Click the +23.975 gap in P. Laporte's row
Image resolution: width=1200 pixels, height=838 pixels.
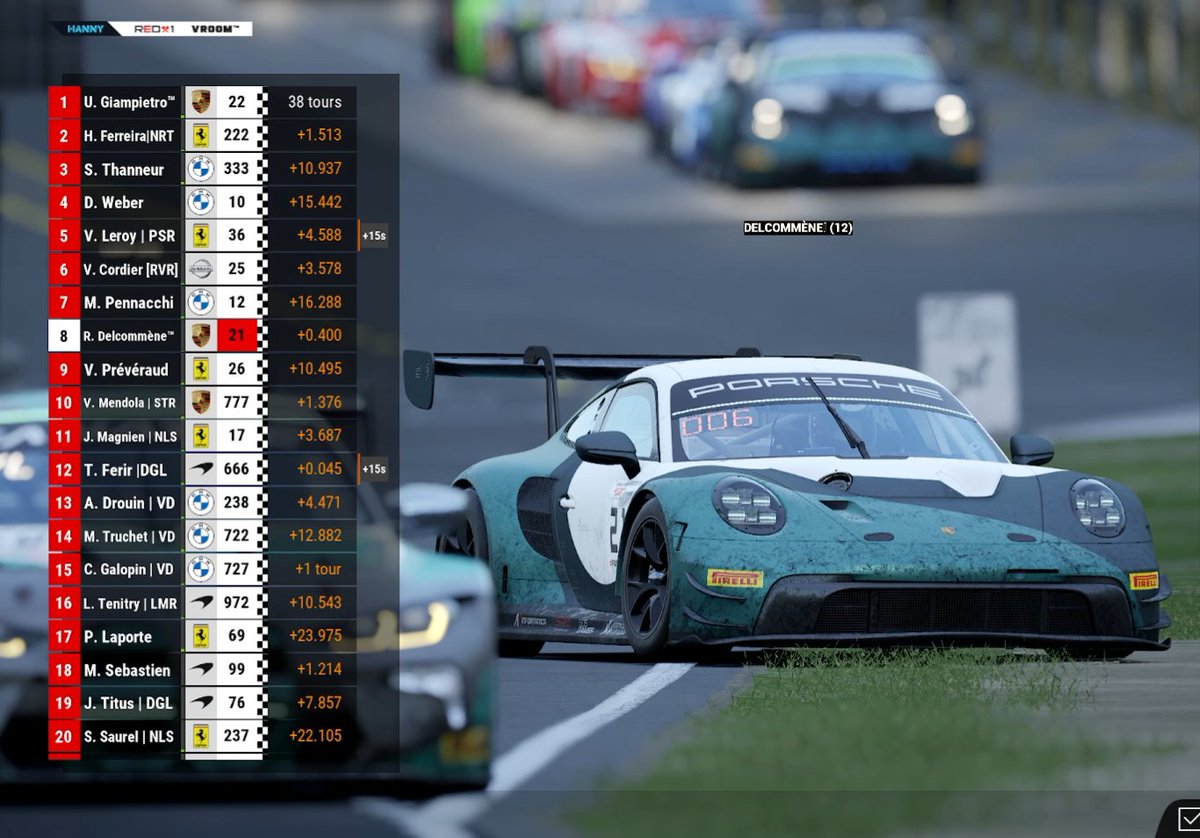pos(316,636)
